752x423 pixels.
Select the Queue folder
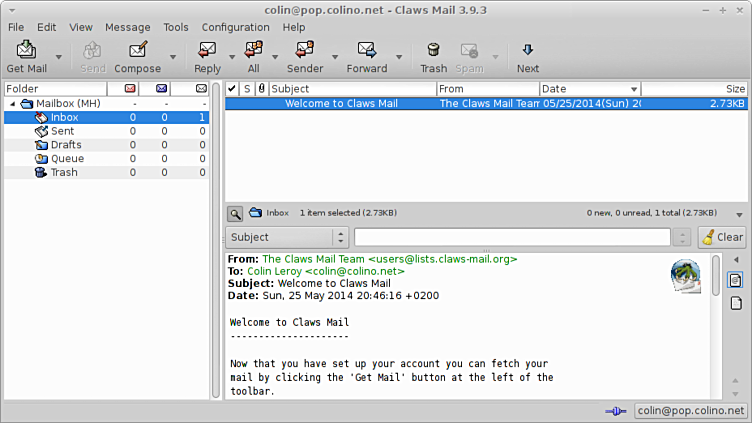pos(106,159)
